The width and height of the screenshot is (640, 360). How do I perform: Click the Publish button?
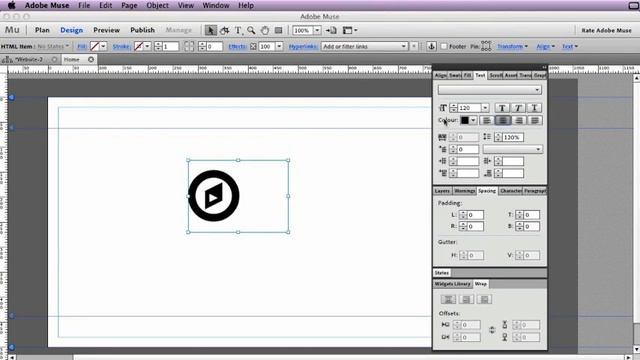tap(142, 30)
